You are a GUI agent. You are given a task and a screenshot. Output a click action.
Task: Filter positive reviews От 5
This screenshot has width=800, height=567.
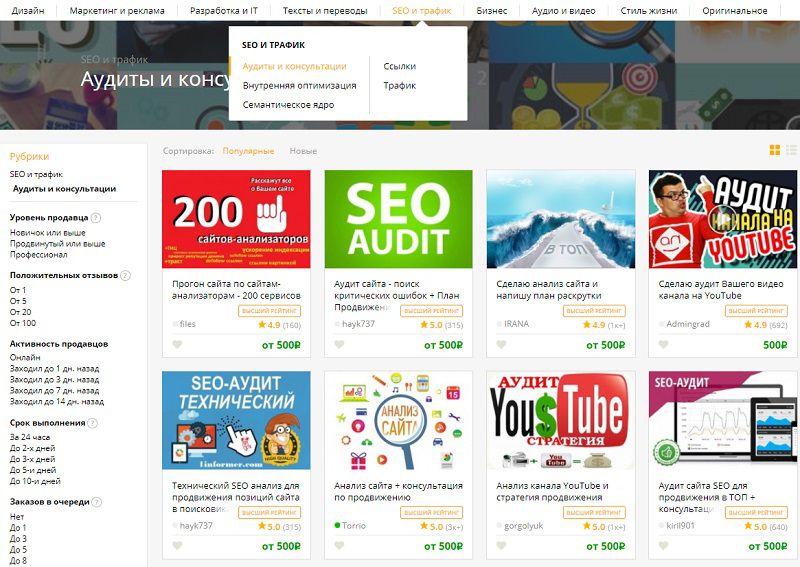[18, 301]
